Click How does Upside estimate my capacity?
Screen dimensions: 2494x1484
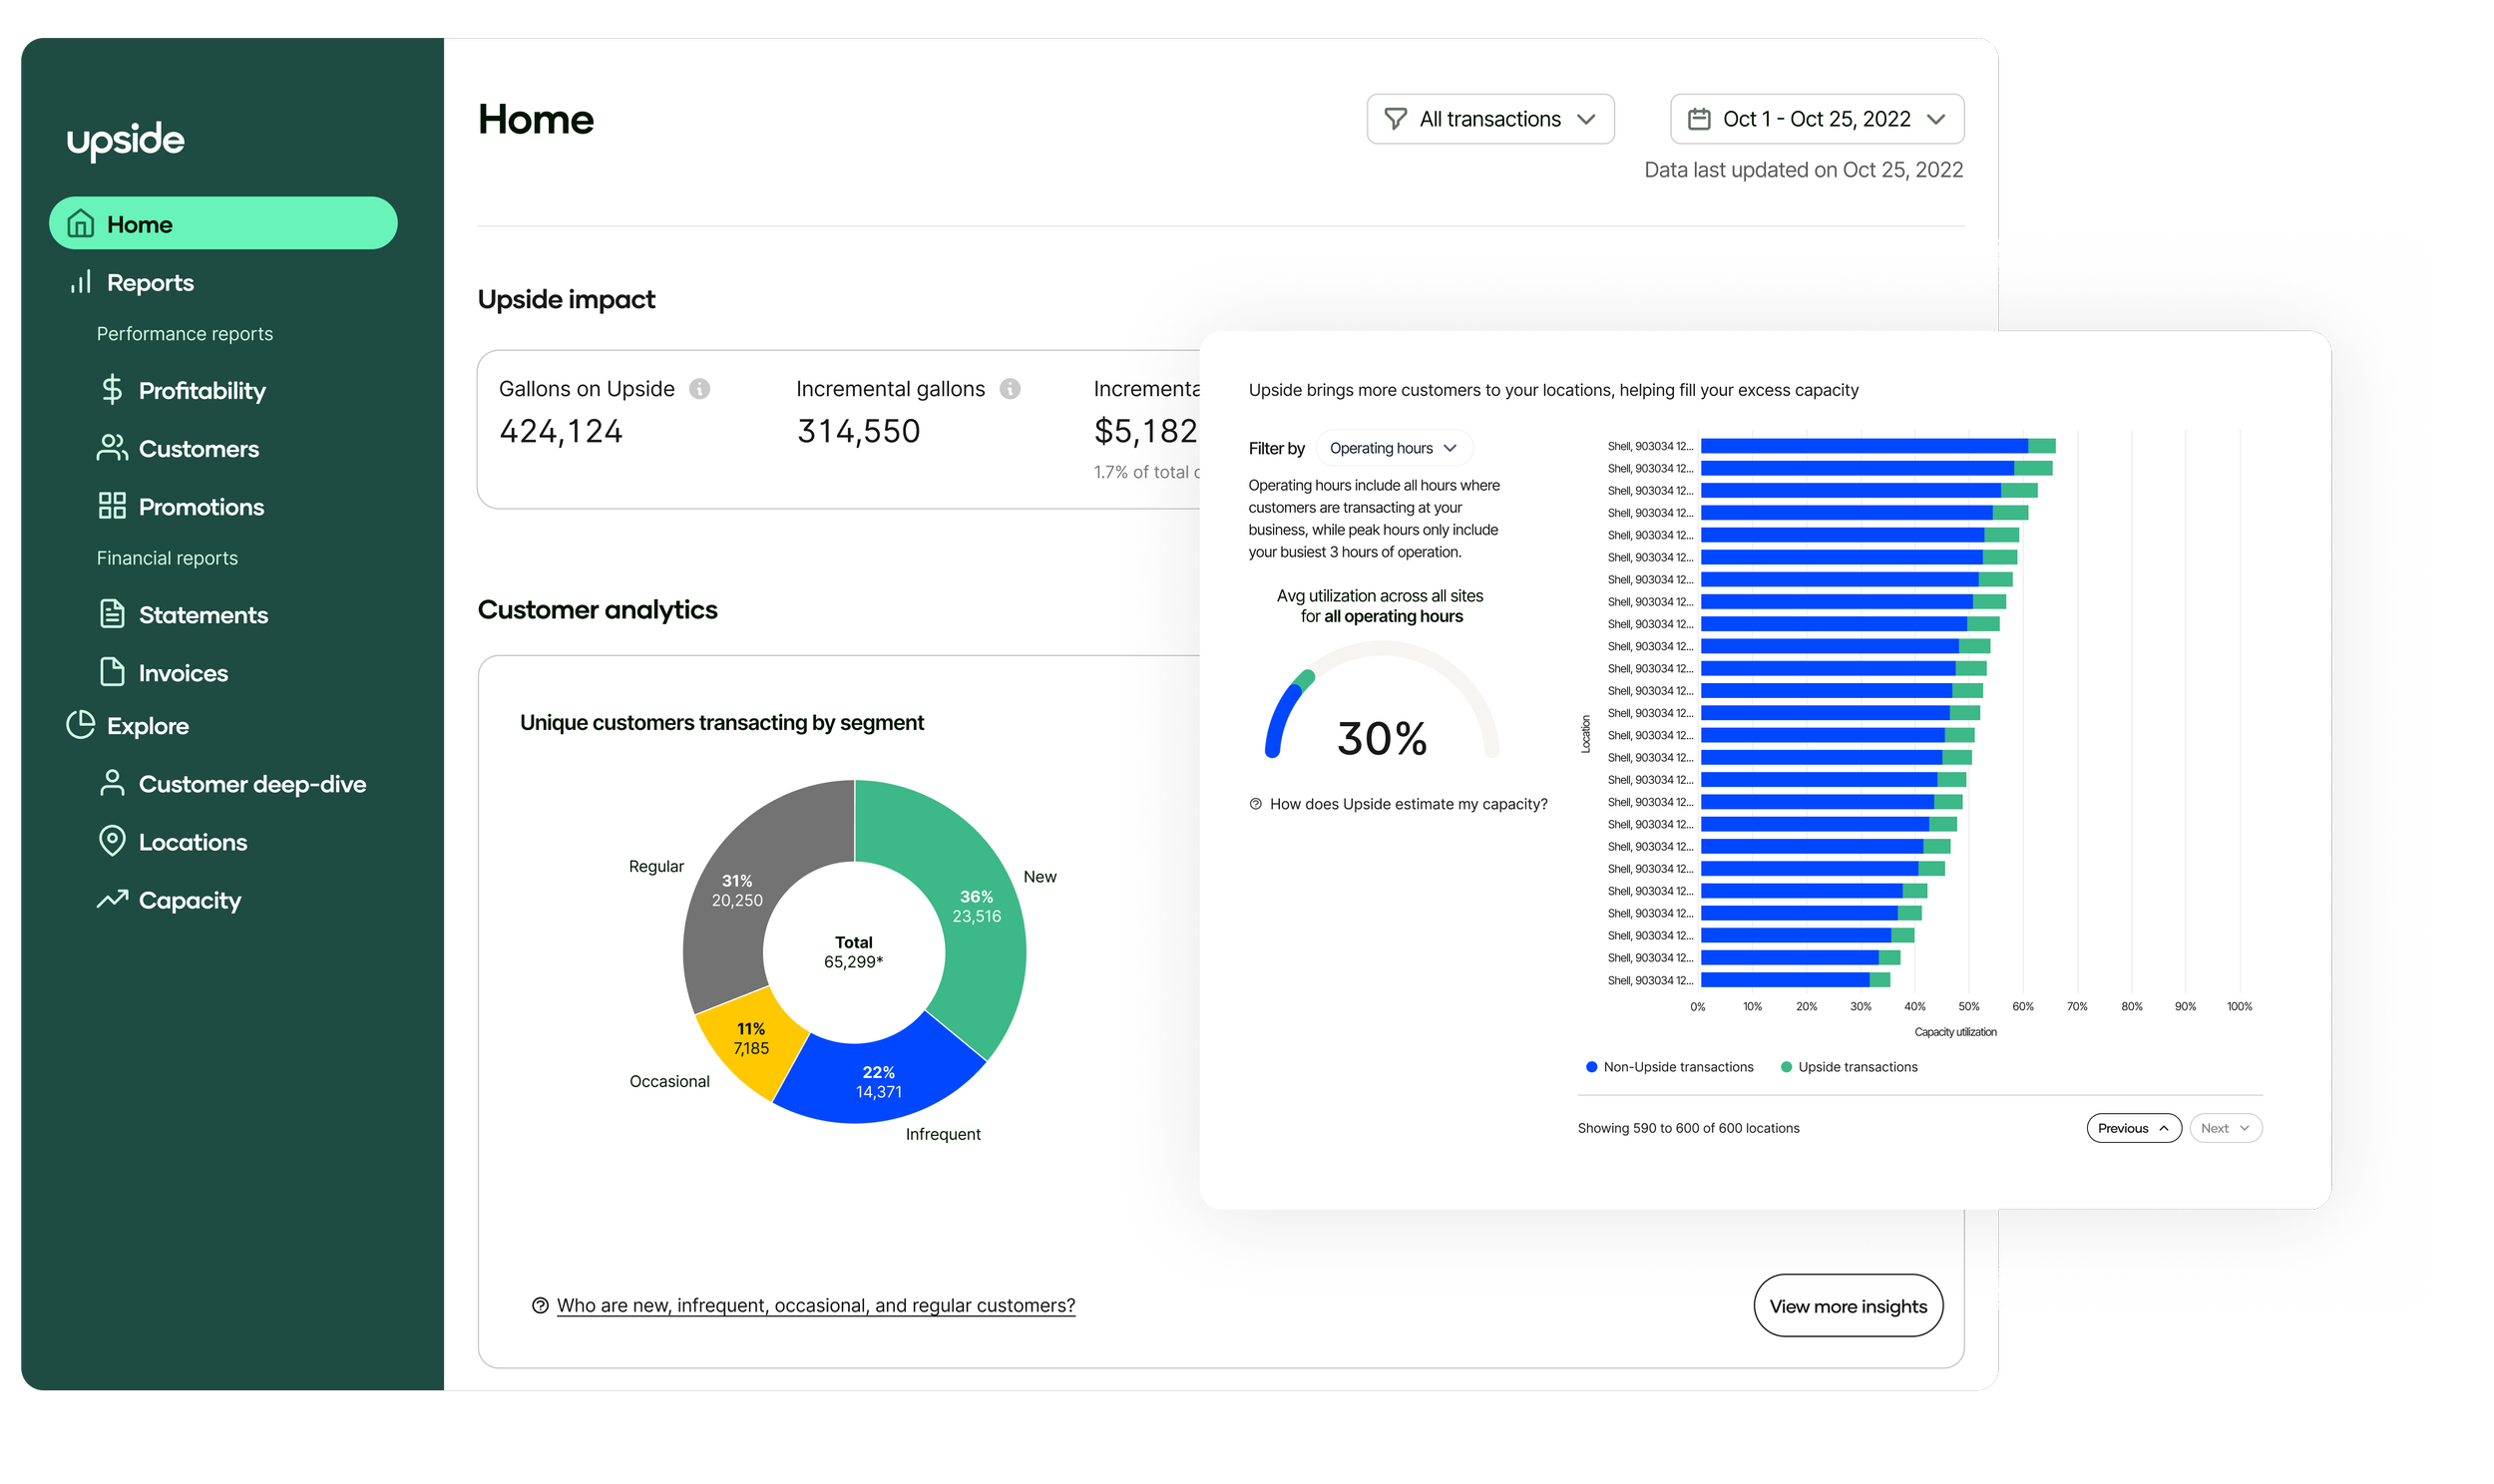pyautogui.click(x=1407, y=804)
